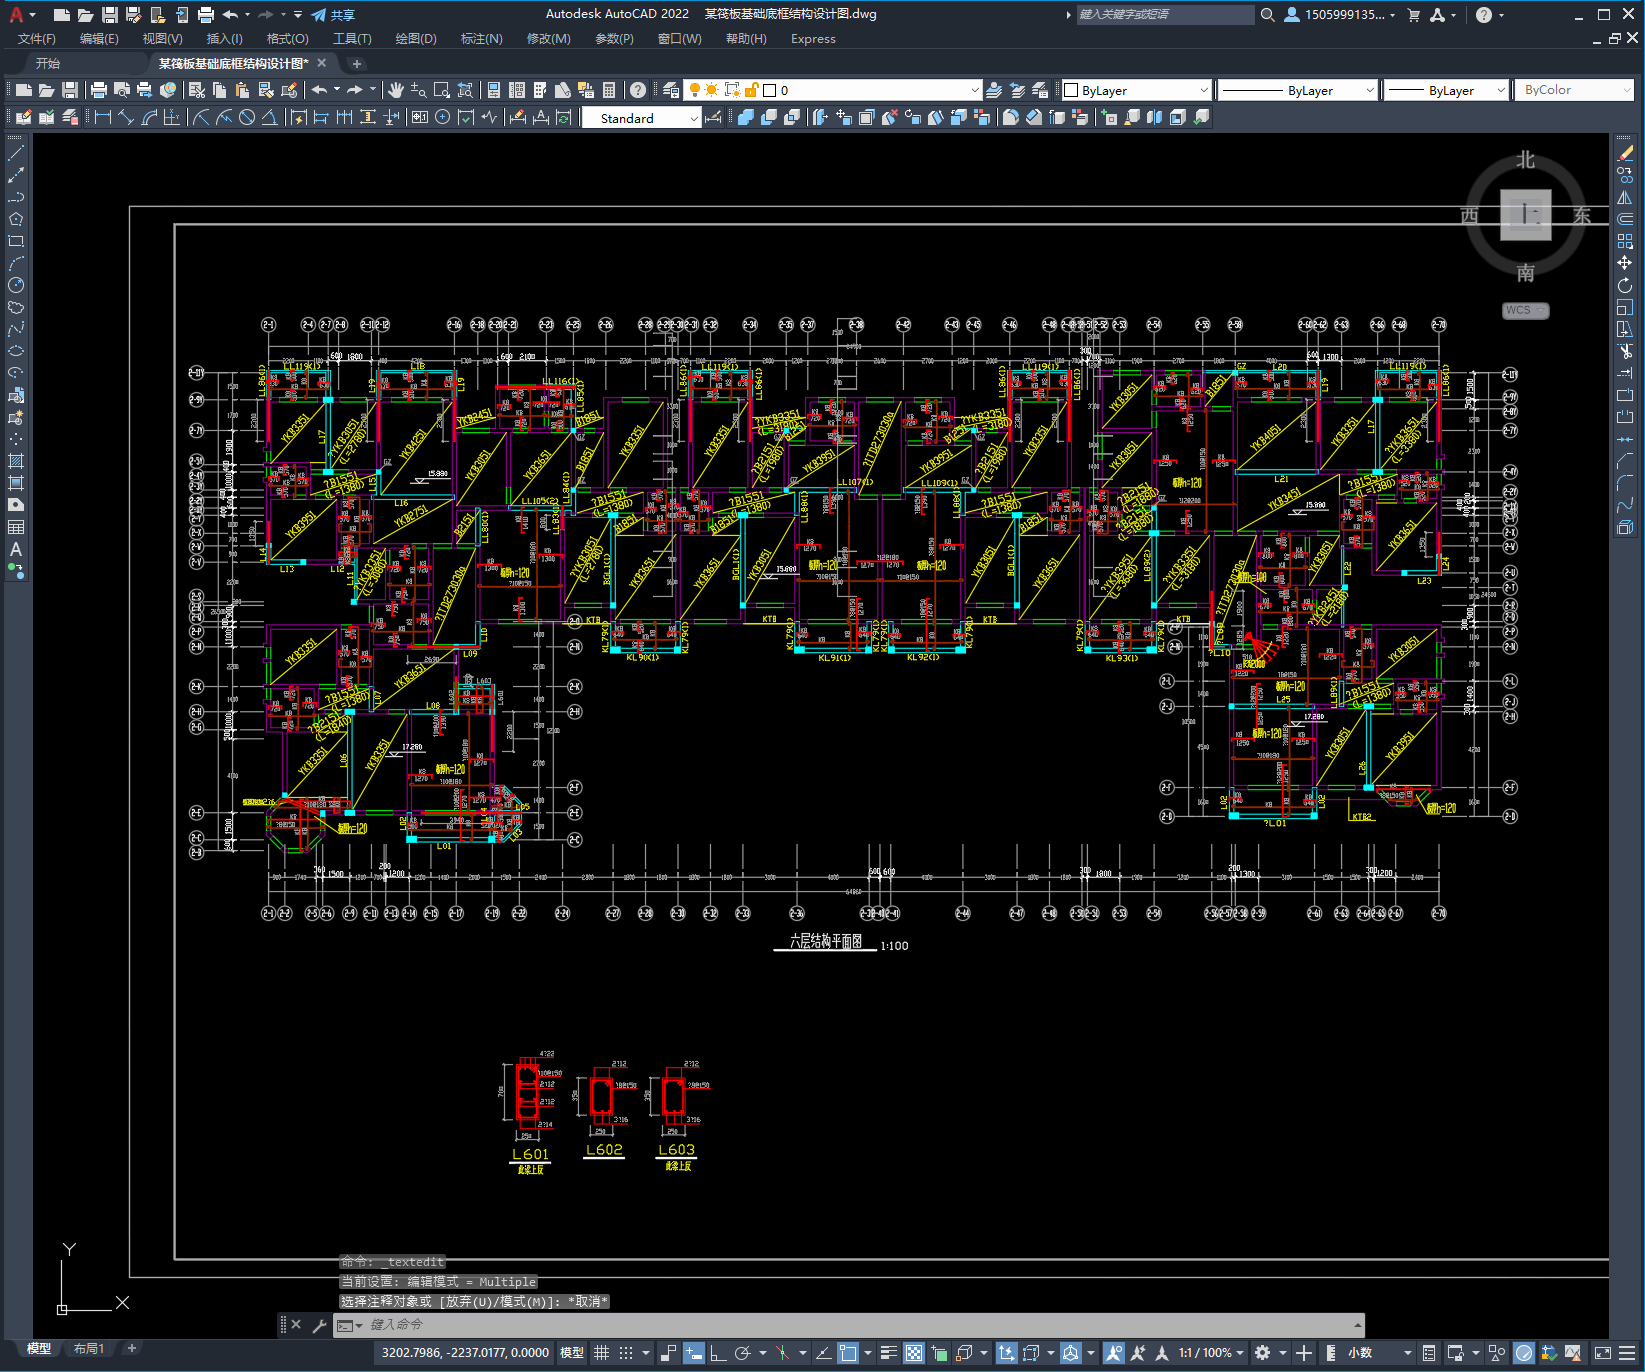This screenshot has width=1645, height=1372.
Task: Open the 视图(V) menu
Action: click(x=162, y=39)
